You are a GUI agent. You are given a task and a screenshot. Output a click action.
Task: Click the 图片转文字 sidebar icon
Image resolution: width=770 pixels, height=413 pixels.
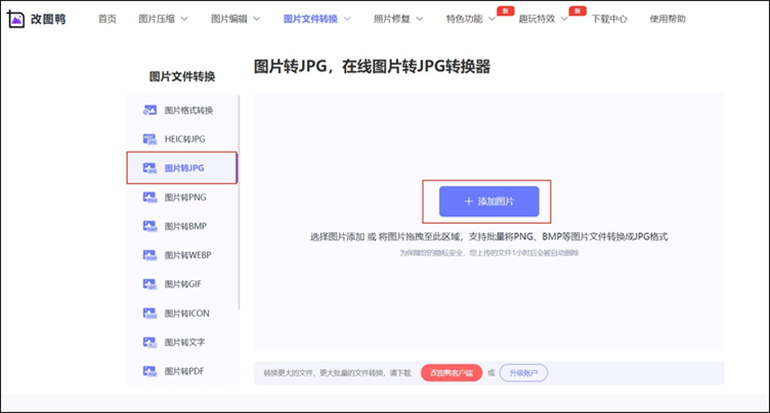150,342
